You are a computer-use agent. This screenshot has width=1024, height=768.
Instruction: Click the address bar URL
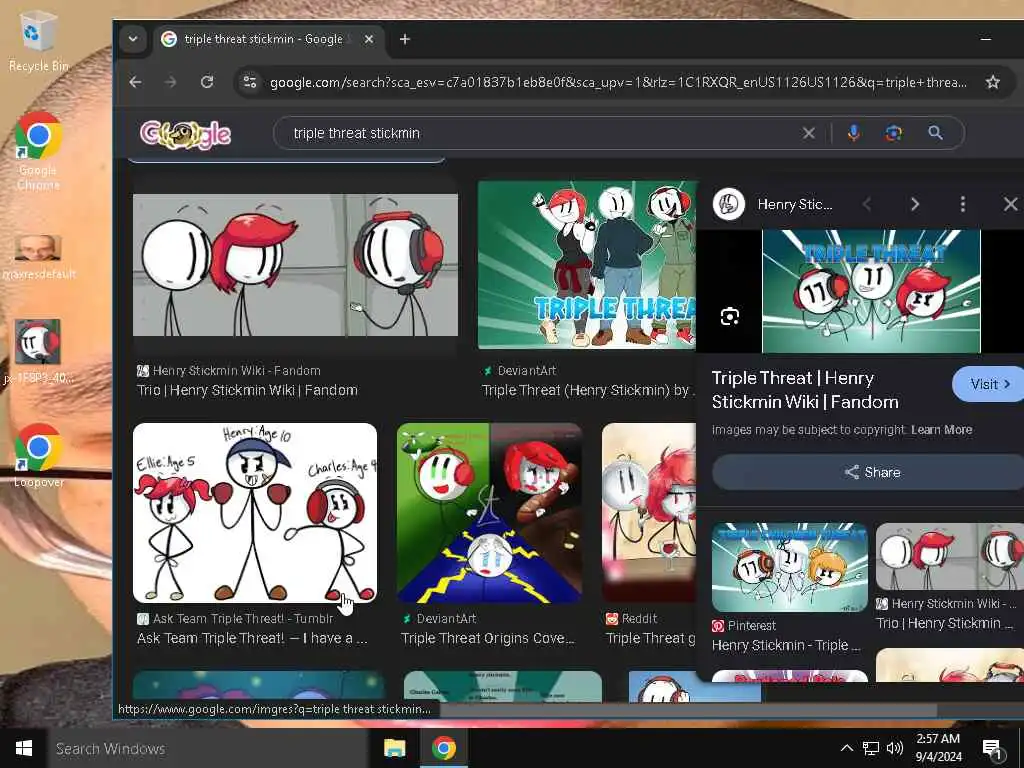click(618, 82)
